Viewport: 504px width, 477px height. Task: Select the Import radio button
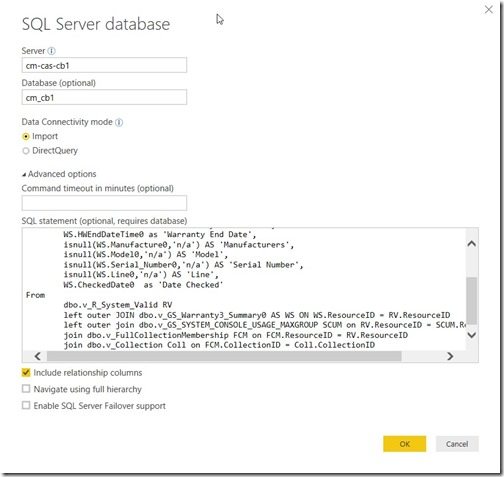tap(26, 136)
